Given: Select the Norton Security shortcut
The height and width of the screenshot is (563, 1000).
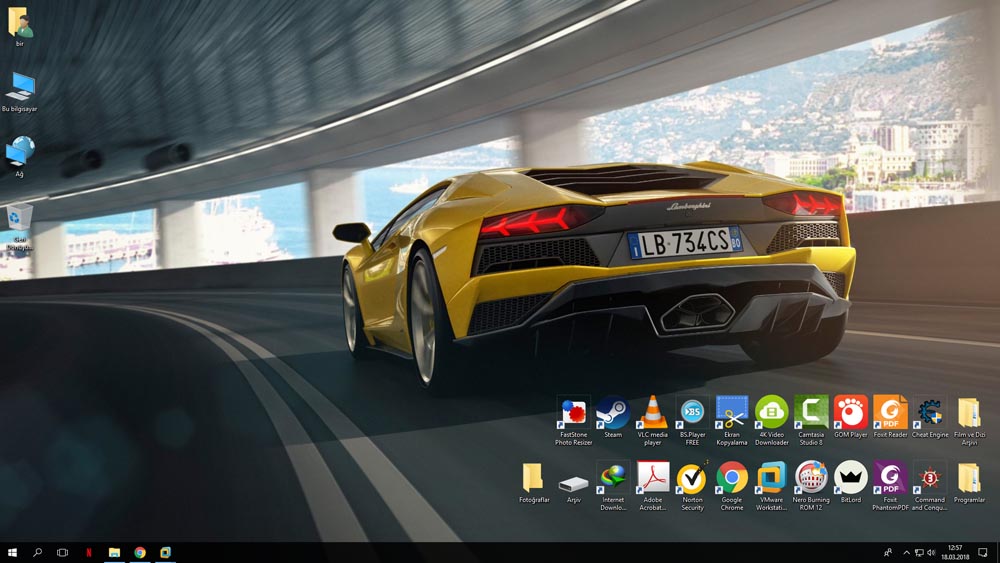Looking at the screenshot, I should coord(691,479).
